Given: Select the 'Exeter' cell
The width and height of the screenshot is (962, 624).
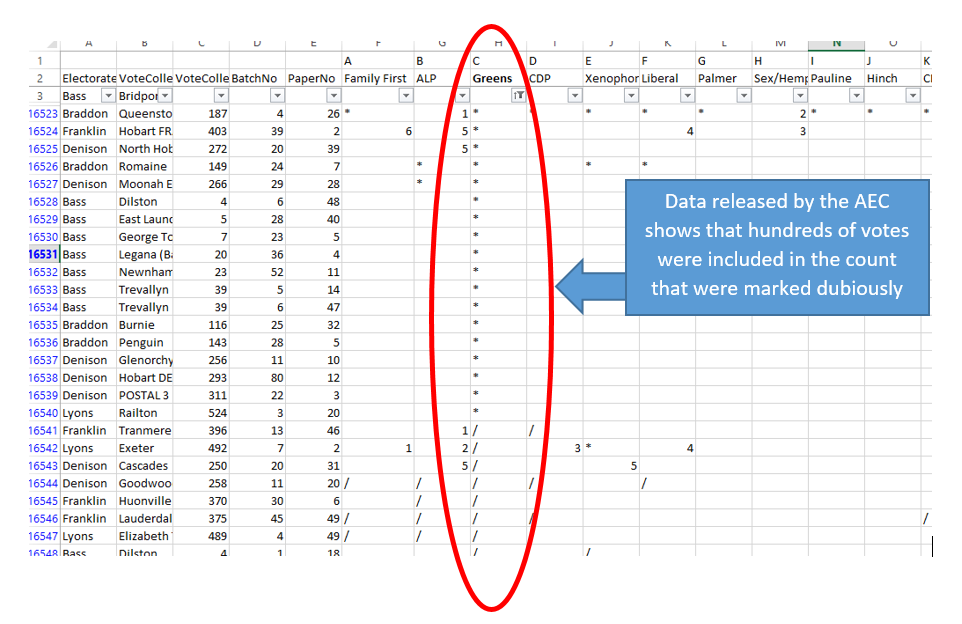Looking at the screenshot, I should (145, 449).
